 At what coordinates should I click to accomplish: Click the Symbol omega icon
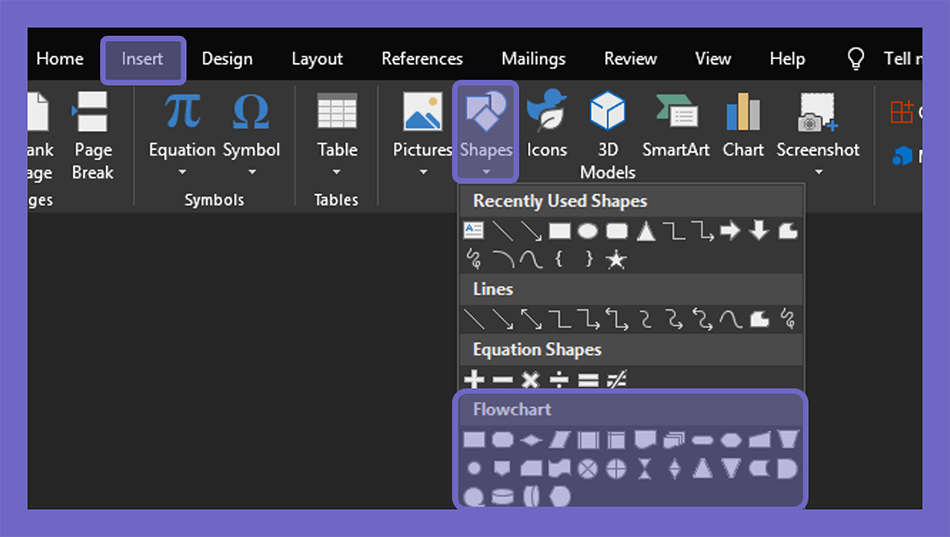click(251, 112)
